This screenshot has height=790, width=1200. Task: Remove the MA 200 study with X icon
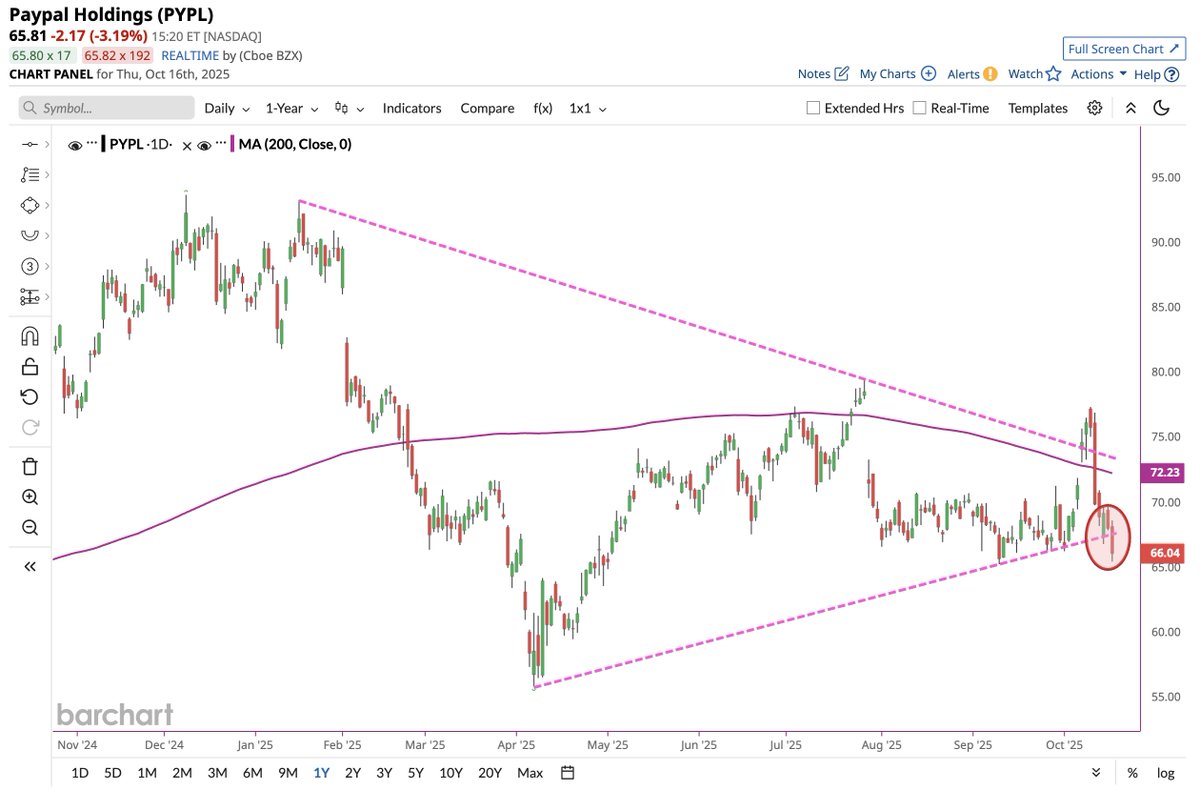(188, 145)
